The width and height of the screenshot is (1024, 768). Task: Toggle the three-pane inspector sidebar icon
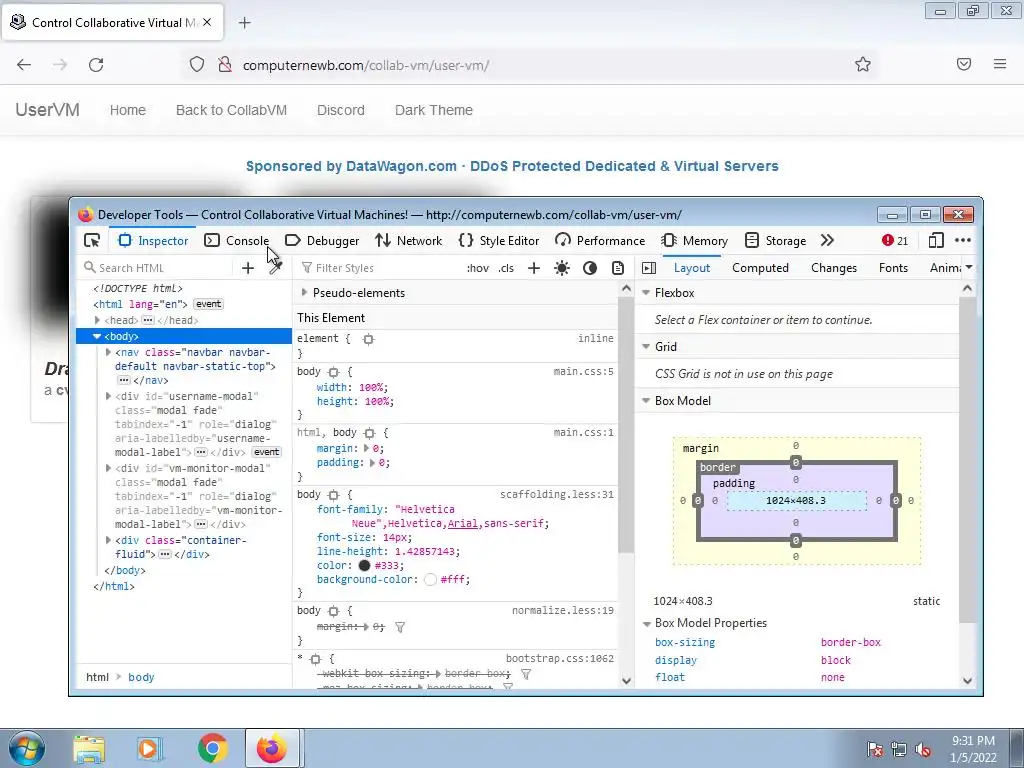point(648,268)
